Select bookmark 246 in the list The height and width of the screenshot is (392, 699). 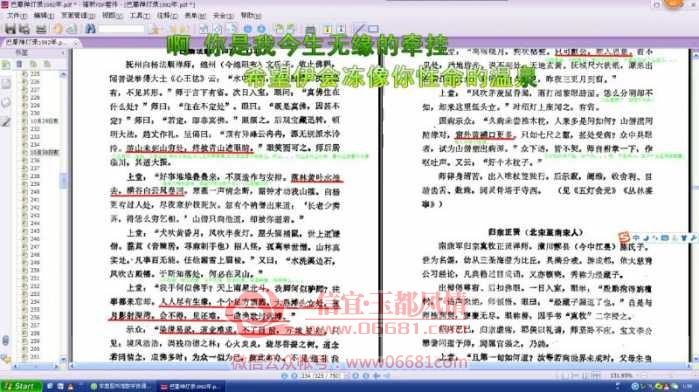[x=35, y=239]
